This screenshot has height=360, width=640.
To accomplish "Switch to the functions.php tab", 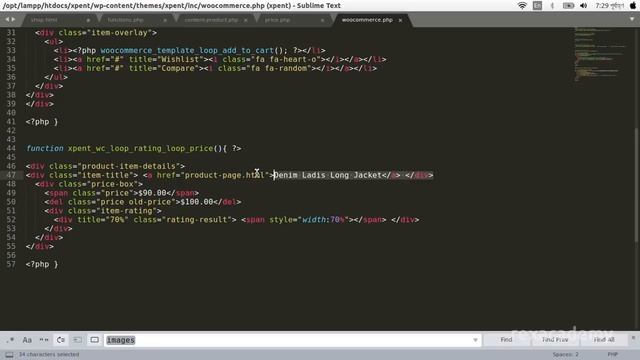I will pos(126,20).
